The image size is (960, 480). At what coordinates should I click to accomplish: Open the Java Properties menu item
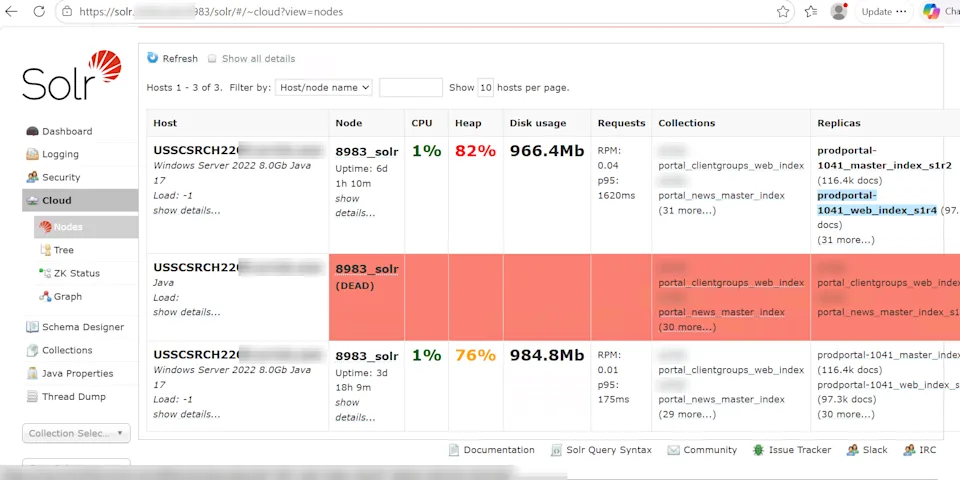[78, 373]
